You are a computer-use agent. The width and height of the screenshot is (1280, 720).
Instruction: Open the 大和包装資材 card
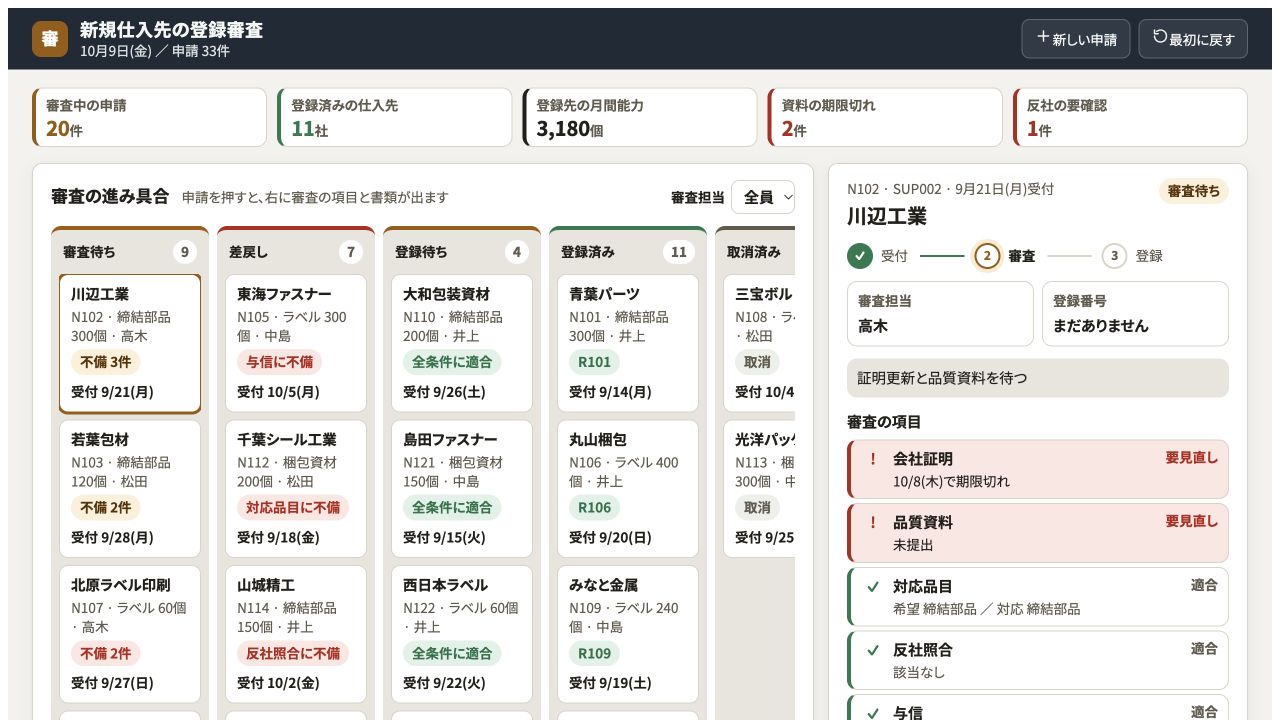click(x=462, y=343)
